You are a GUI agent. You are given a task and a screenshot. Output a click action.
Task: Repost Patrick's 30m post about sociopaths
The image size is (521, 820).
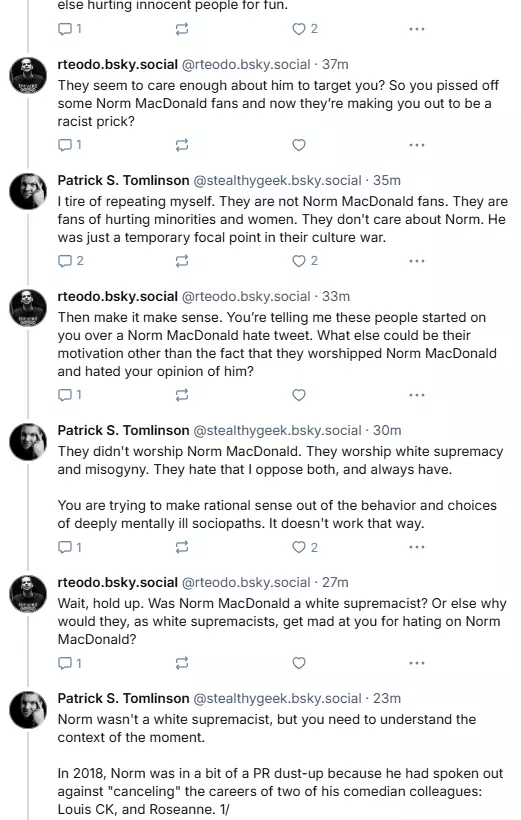click(x=182, y=547)
